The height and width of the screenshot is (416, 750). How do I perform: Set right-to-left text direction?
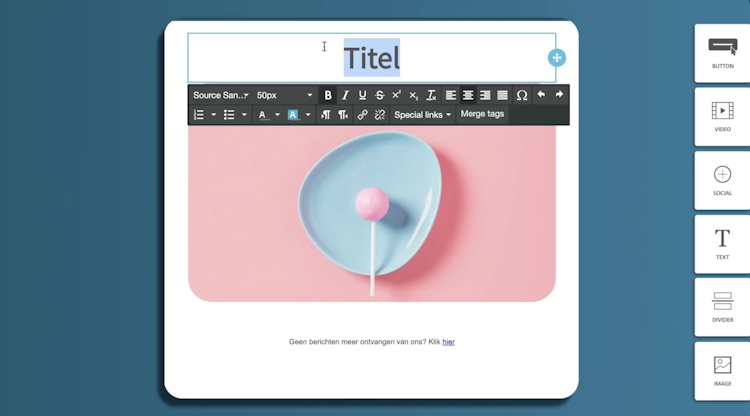coord(343,115)
